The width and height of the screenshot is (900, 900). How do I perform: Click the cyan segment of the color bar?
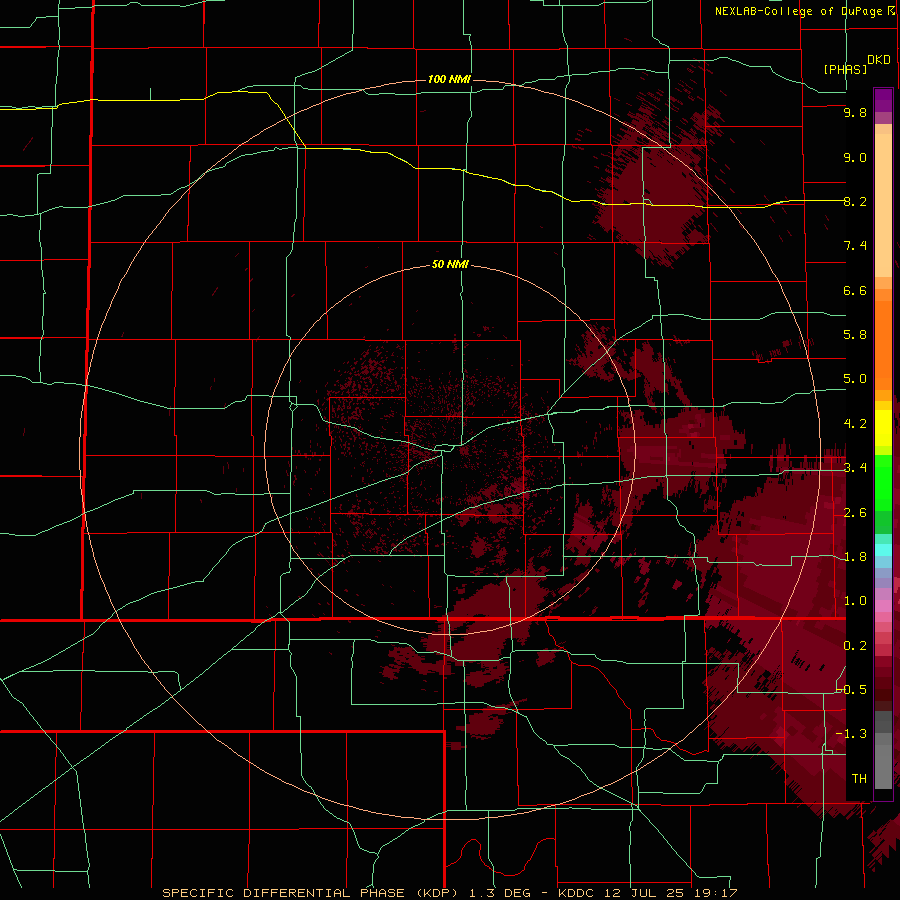[x=883, y=550]
